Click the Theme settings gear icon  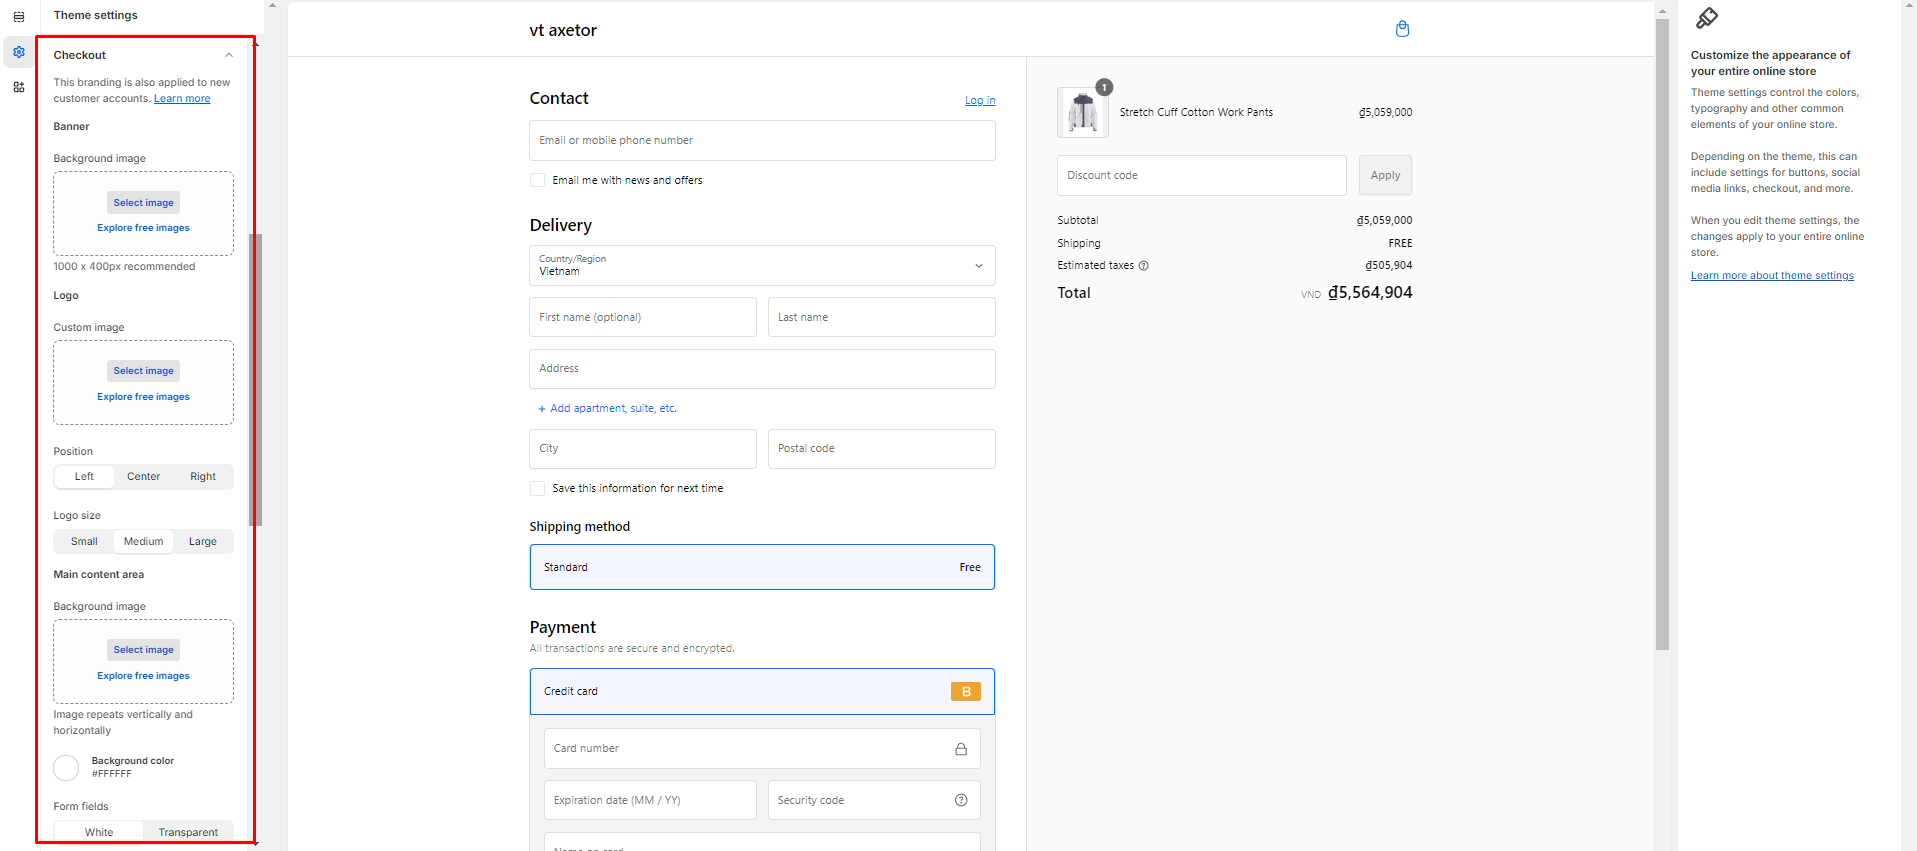tap(19, 52)
